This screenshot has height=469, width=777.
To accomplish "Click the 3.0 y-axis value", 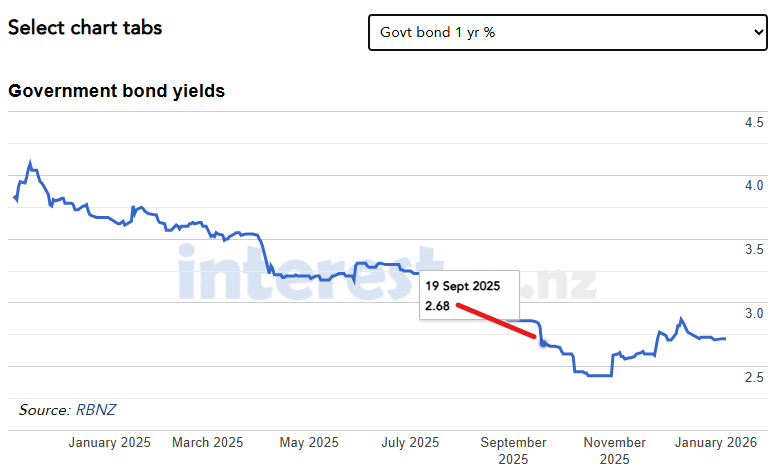I will (x=753, y=313).
